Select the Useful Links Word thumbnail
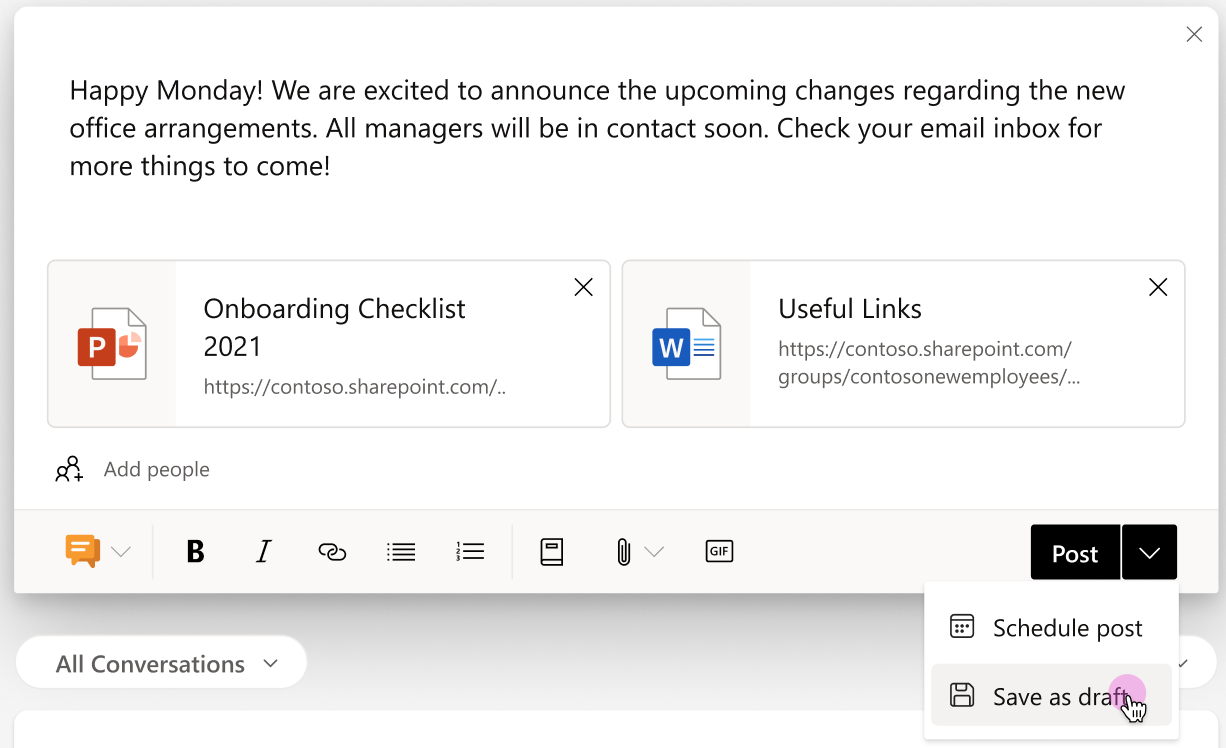This screenshot has height=748, width=1226. (x=686, y=343)
